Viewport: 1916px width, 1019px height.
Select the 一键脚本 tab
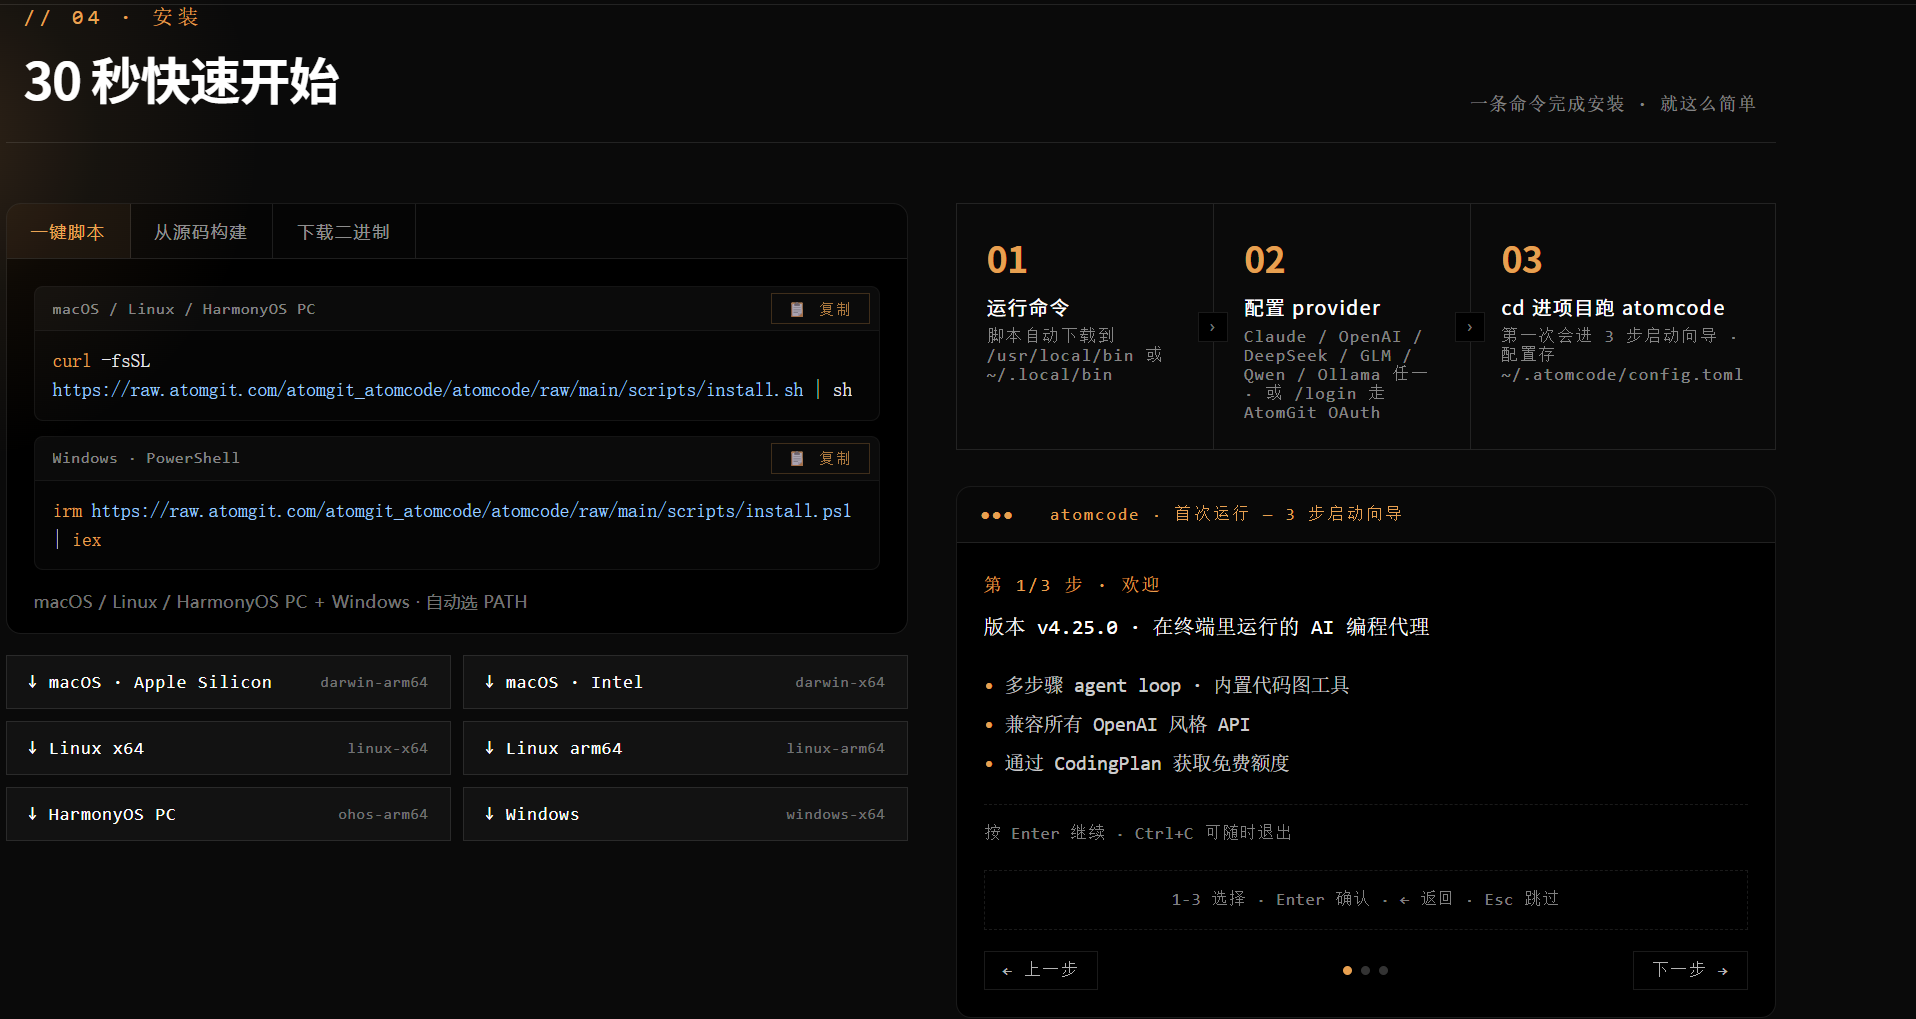tap(68, 232)
